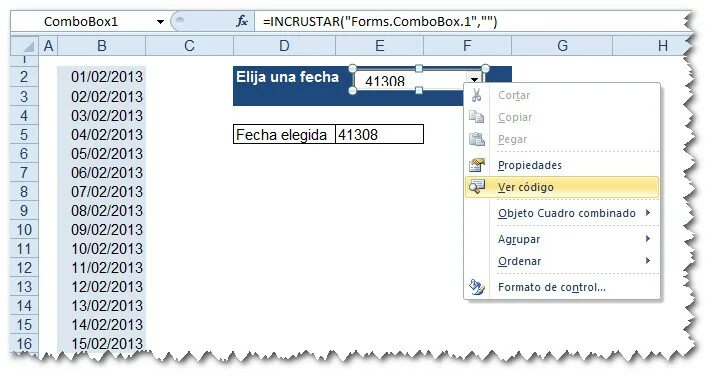Select column B header
Image resolution: width=712 pixels, height=378 pixels.
(x=102, y=45)
